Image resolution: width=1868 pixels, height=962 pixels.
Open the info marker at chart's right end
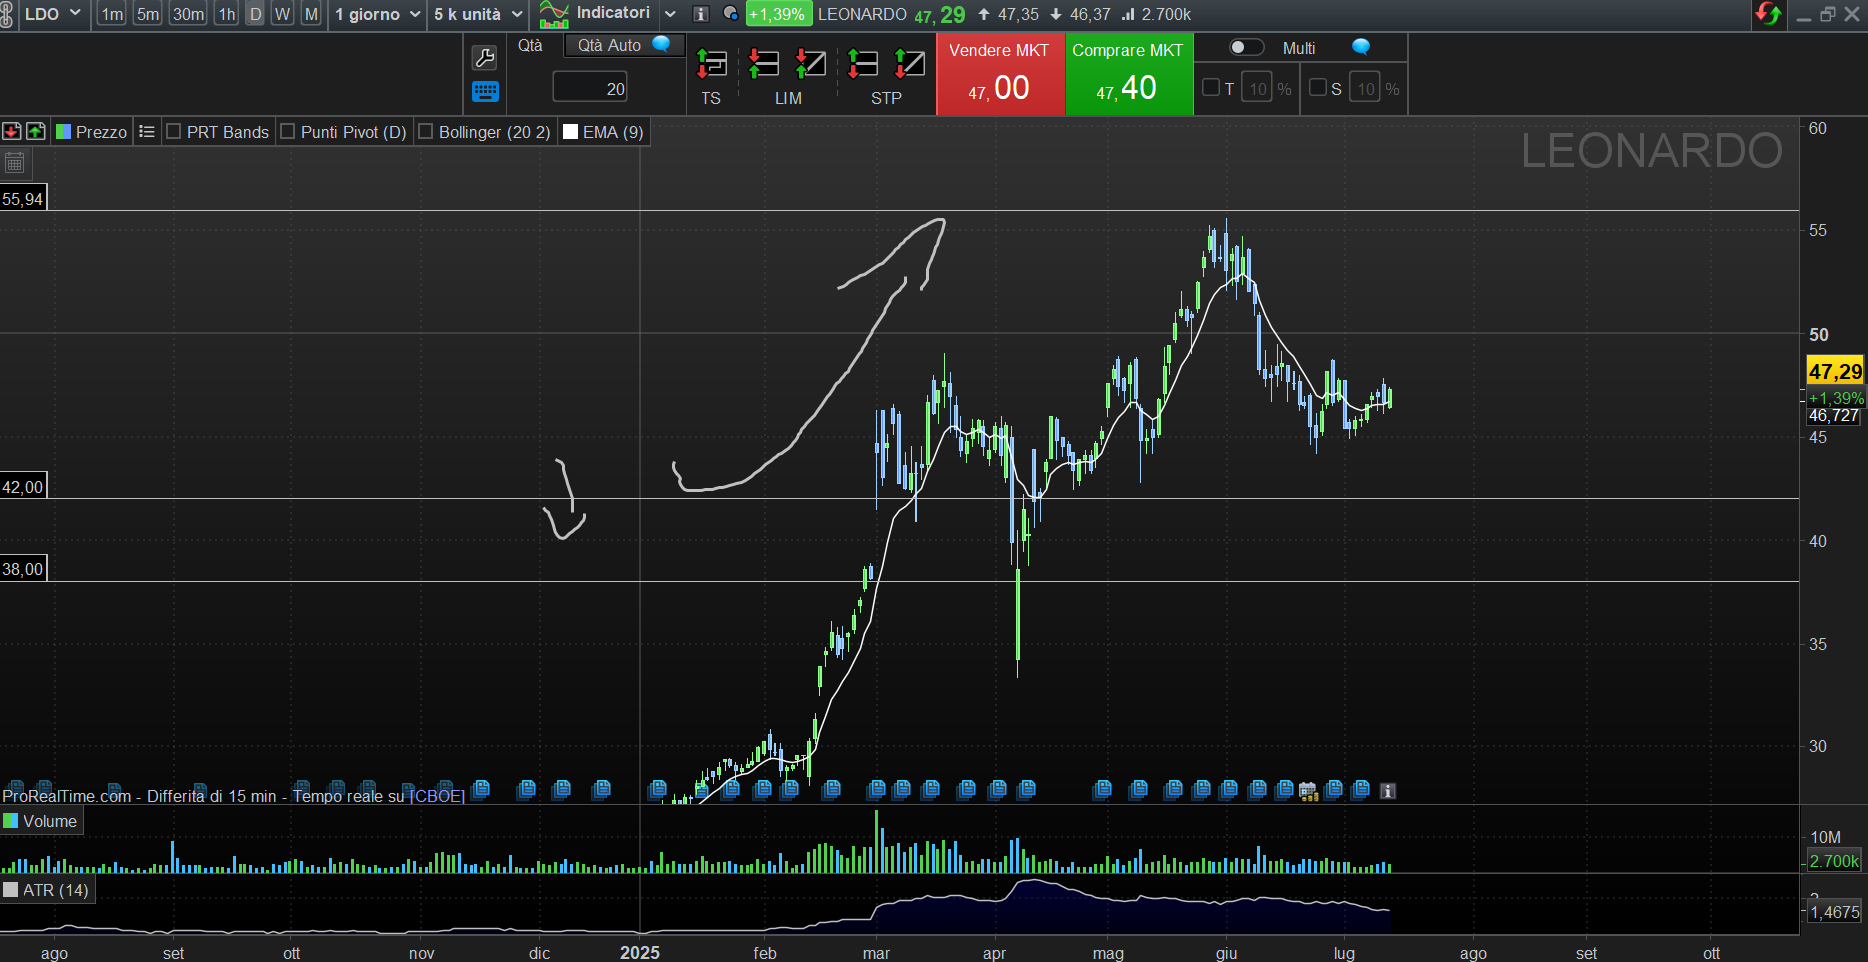(x=1388, y=791)
